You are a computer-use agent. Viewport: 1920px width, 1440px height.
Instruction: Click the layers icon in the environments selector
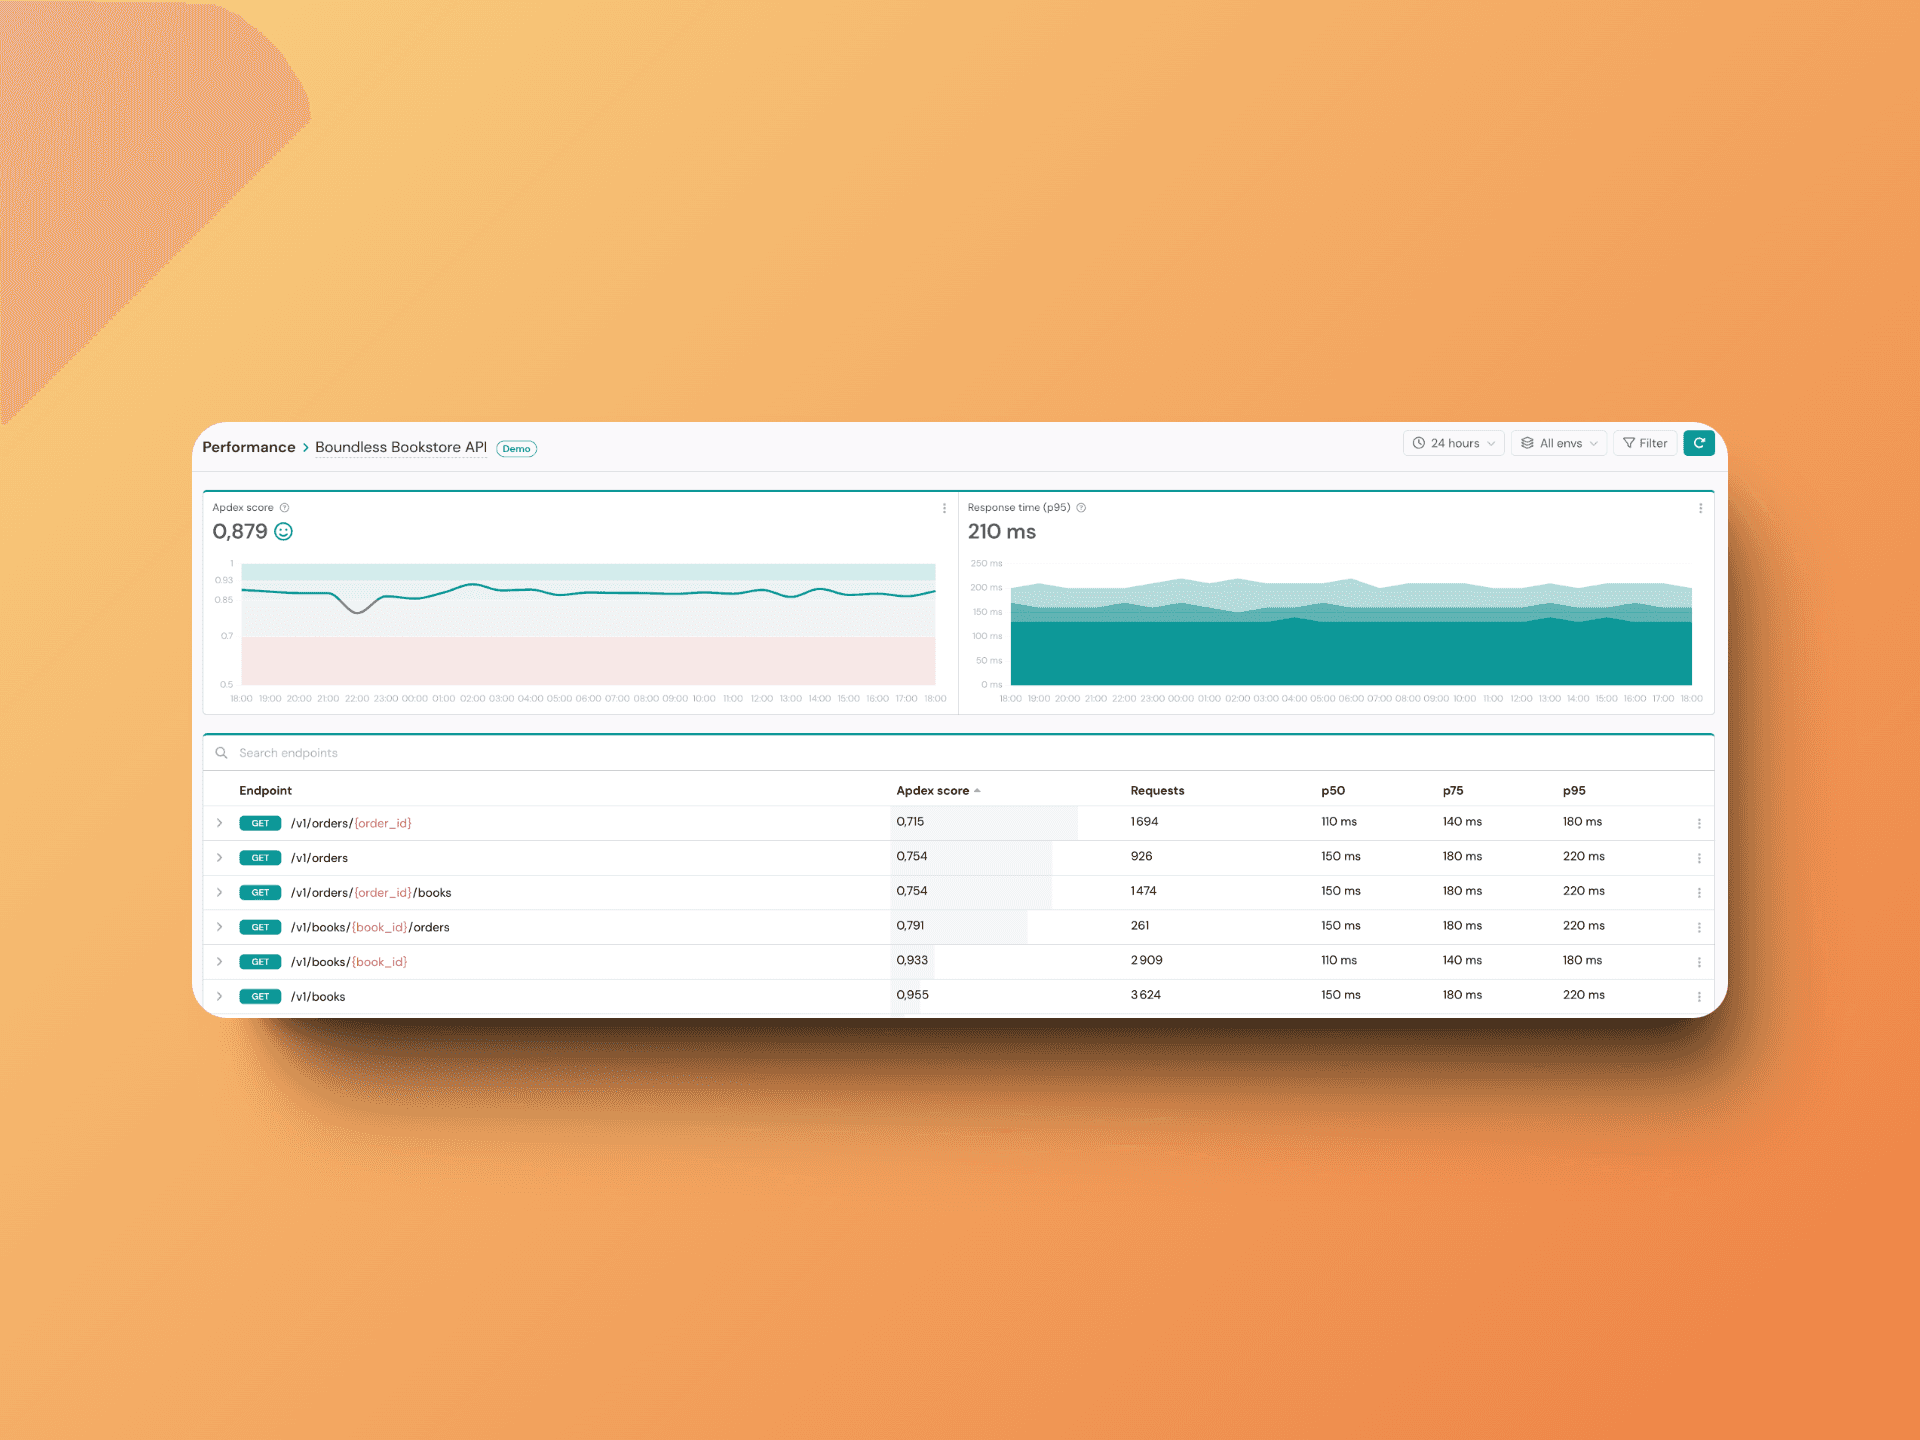pos(1526,443)
